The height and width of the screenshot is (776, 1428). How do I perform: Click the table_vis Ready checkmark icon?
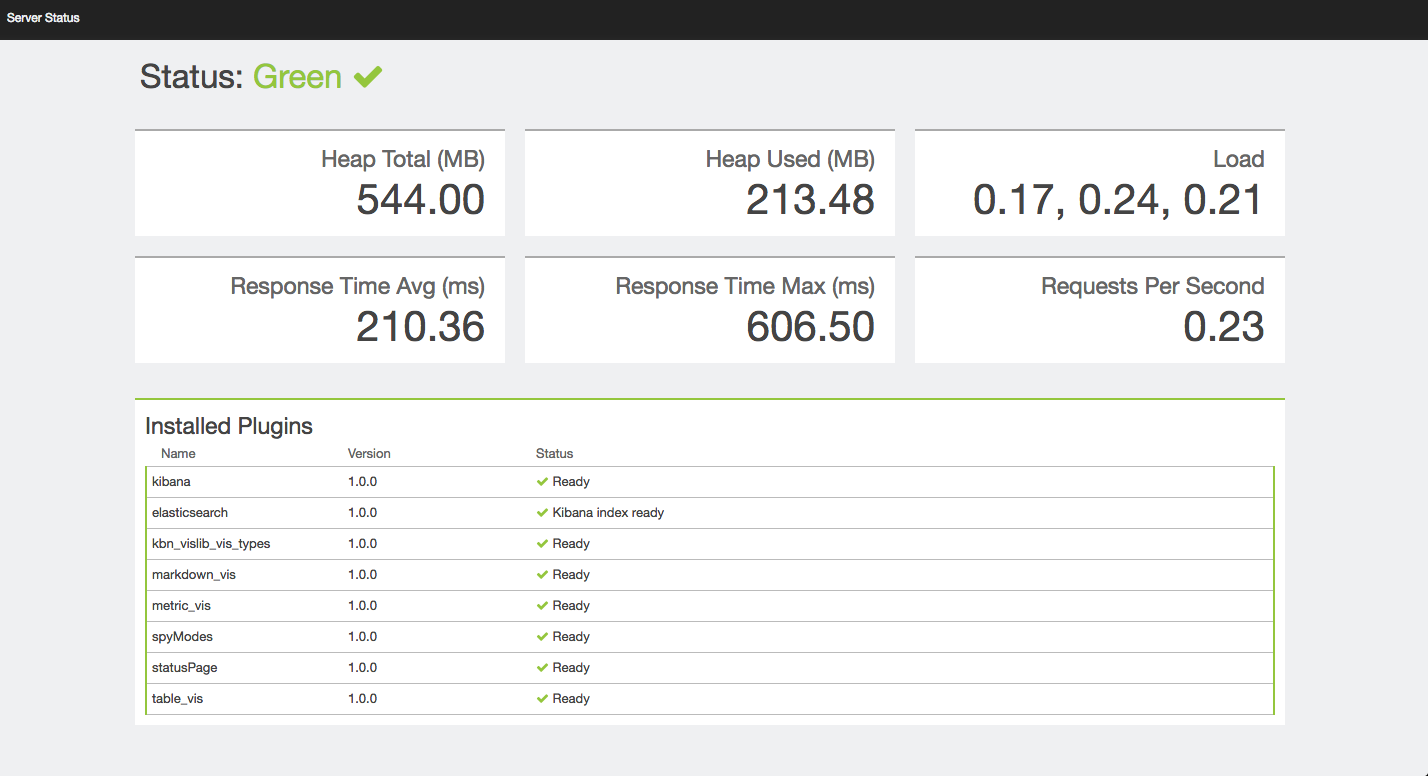(x=542, y=699)
